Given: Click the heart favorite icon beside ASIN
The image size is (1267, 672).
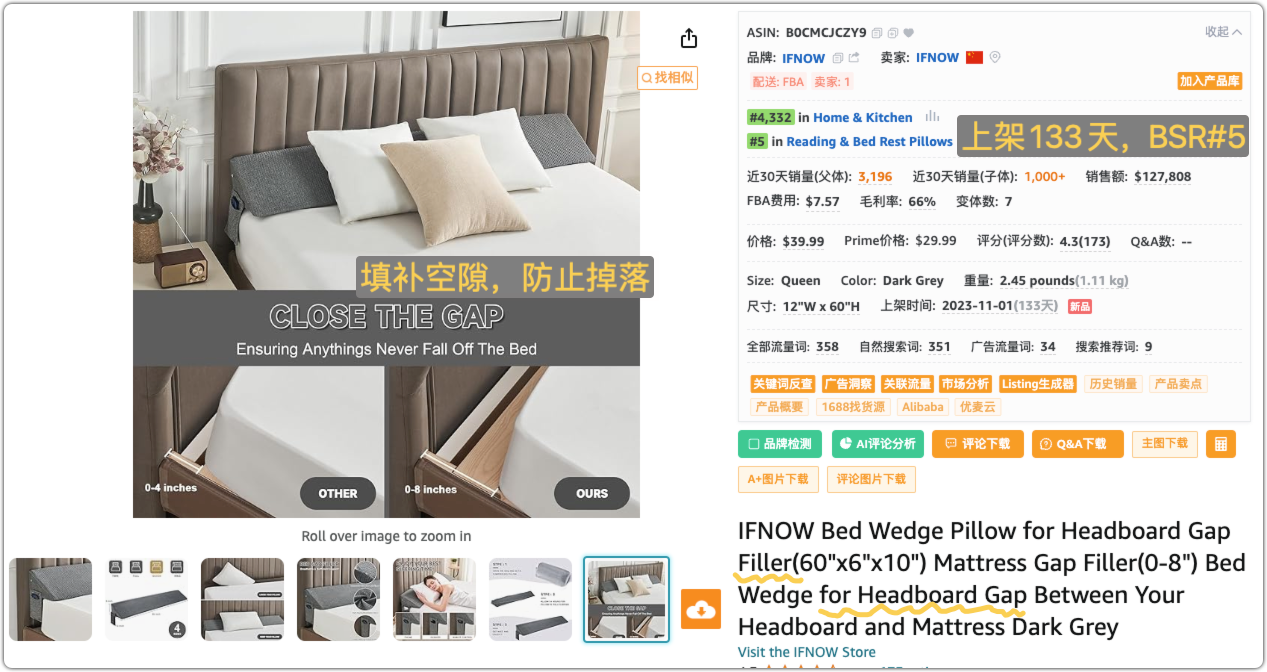Looking at the screenshot, I should click(908, 33).
